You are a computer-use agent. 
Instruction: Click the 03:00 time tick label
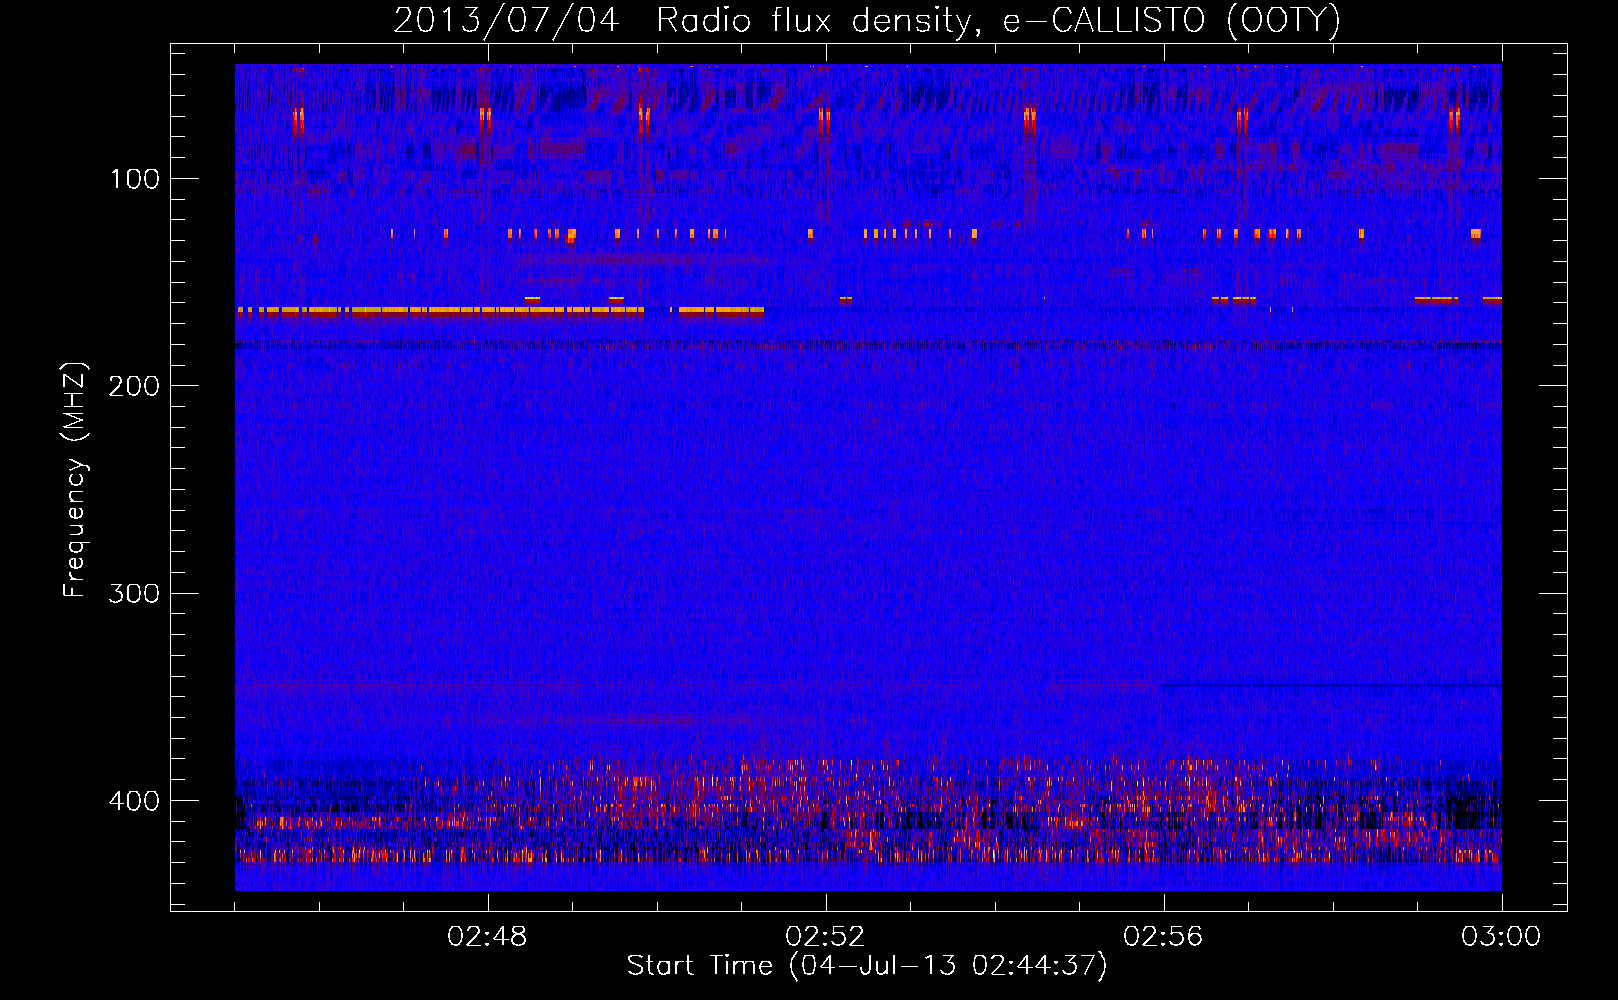pos(1501,937)
